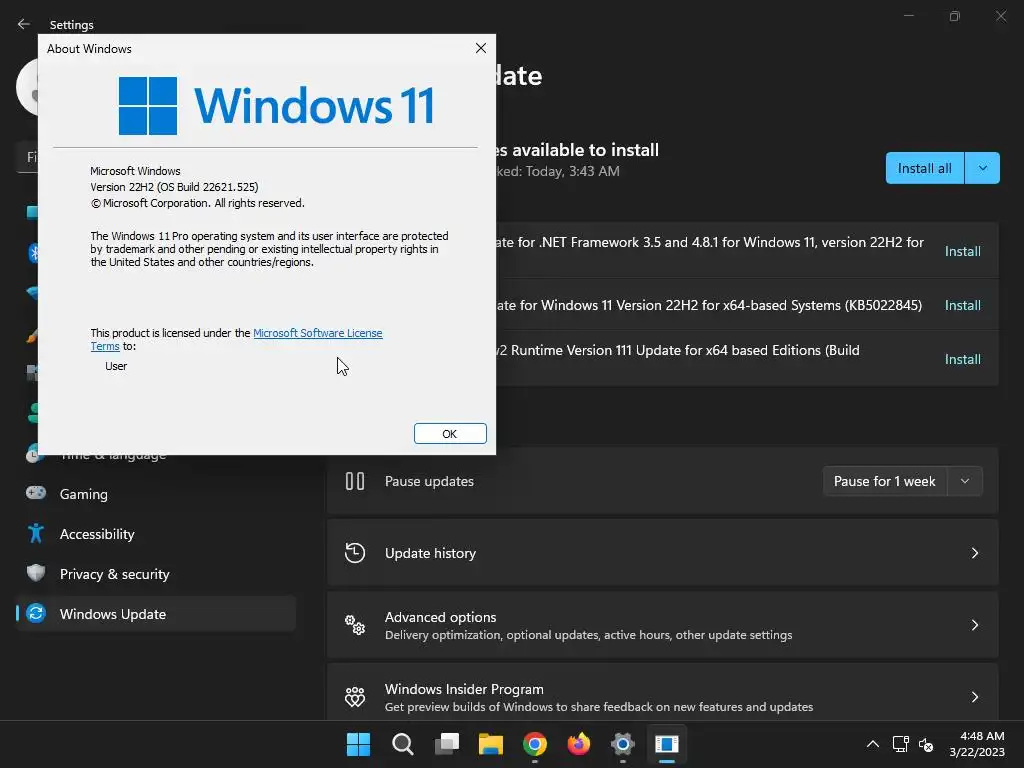Launch Firefox from taskbar
The image size is (1024, 768).
point(579,744)
